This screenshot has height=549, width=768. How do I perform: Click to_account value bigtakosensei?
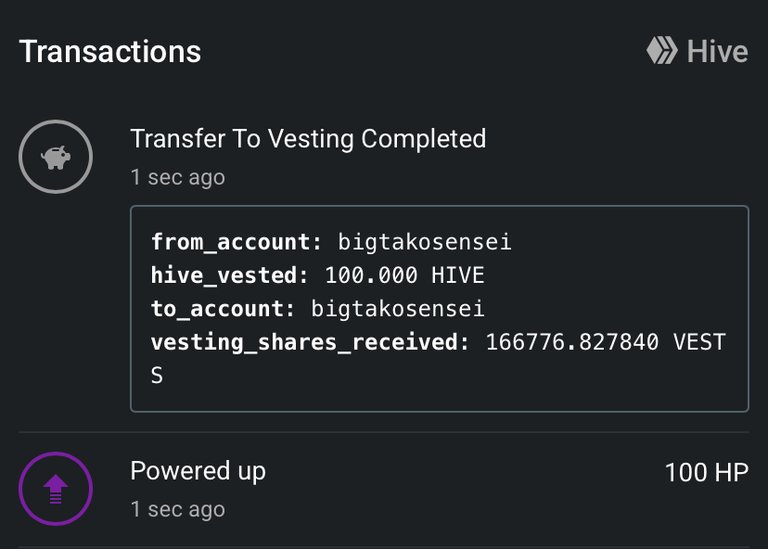[x=398, y=309]
